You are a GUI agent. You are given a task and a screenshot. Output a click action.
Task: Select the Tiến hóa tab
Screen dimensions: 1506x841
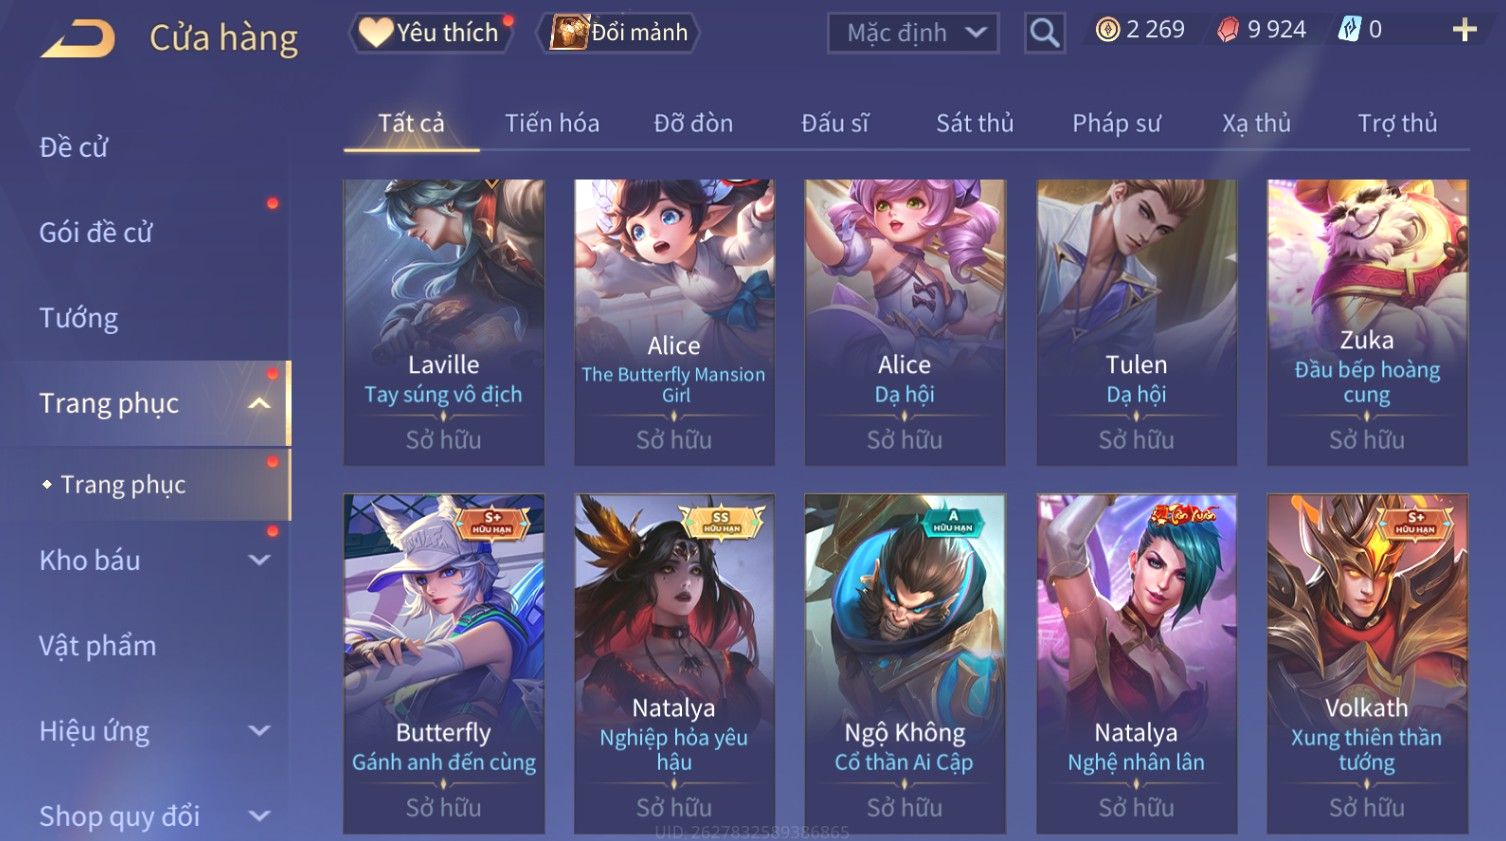click(x=552, y=123)
